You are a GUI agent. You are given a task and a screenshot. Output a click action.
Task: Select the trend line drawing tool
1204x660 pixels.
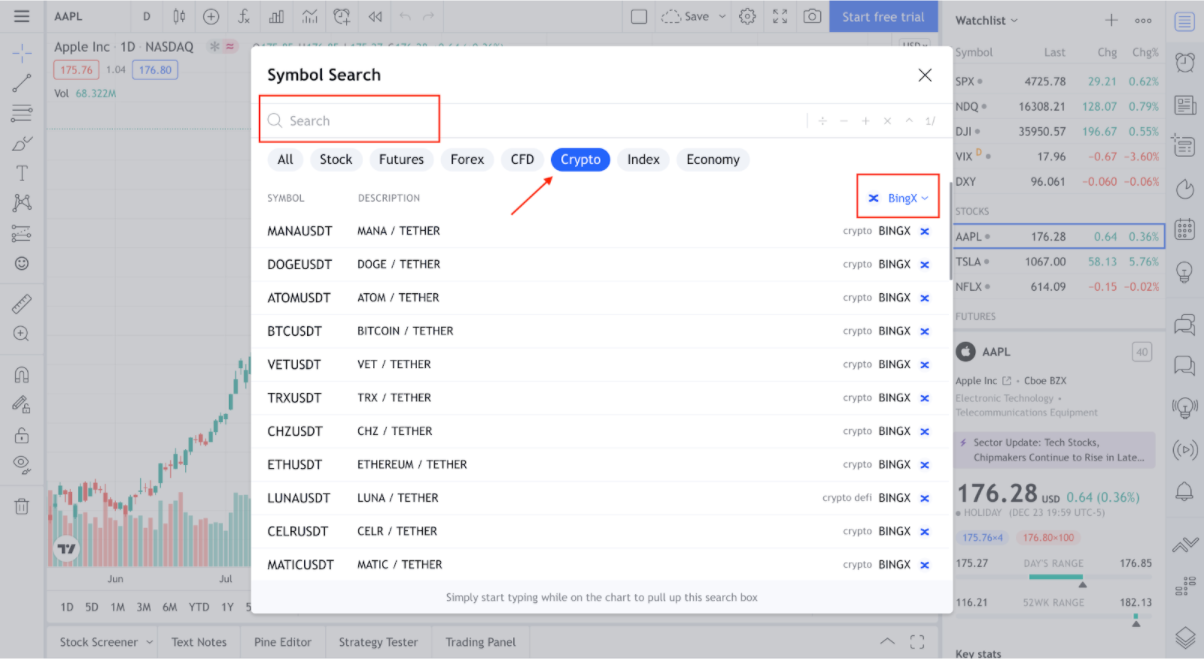21,82
